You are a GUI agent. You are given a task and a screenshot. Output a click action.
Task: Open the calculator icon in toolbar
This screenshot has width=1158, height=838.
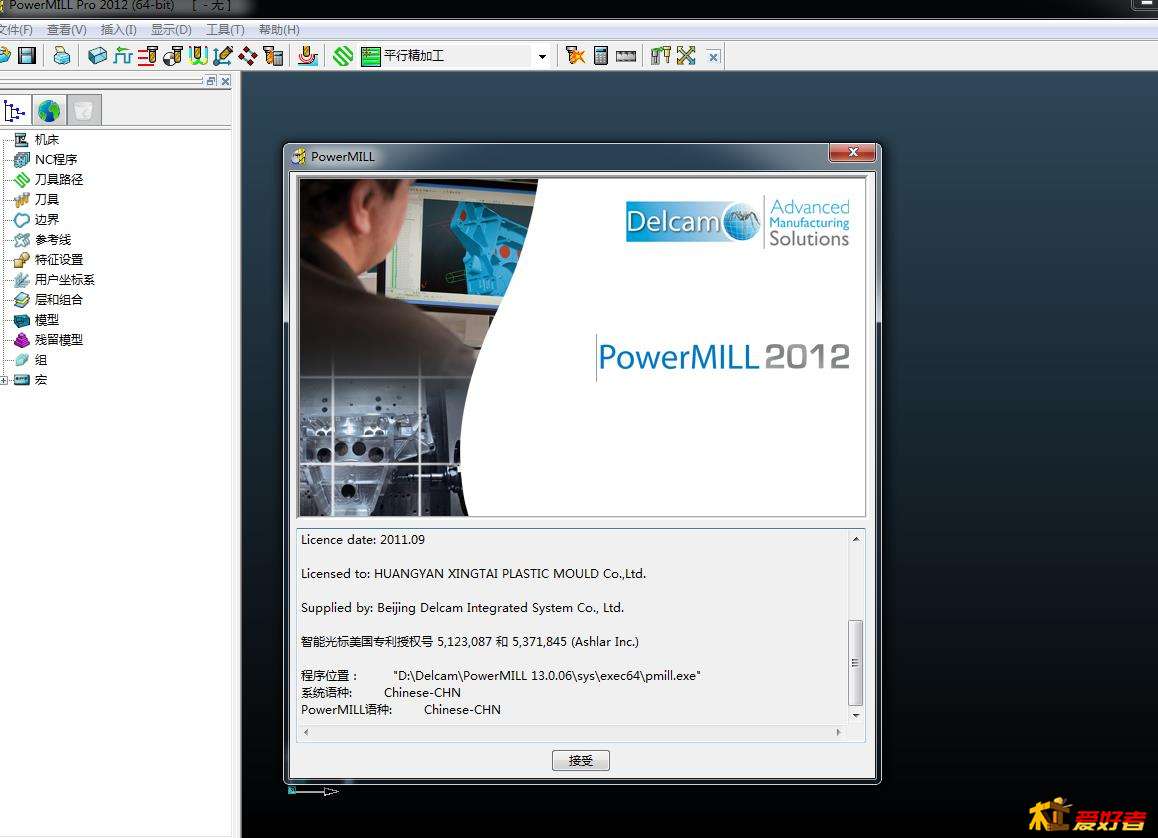pyautogui.click(x=601, y=55)
